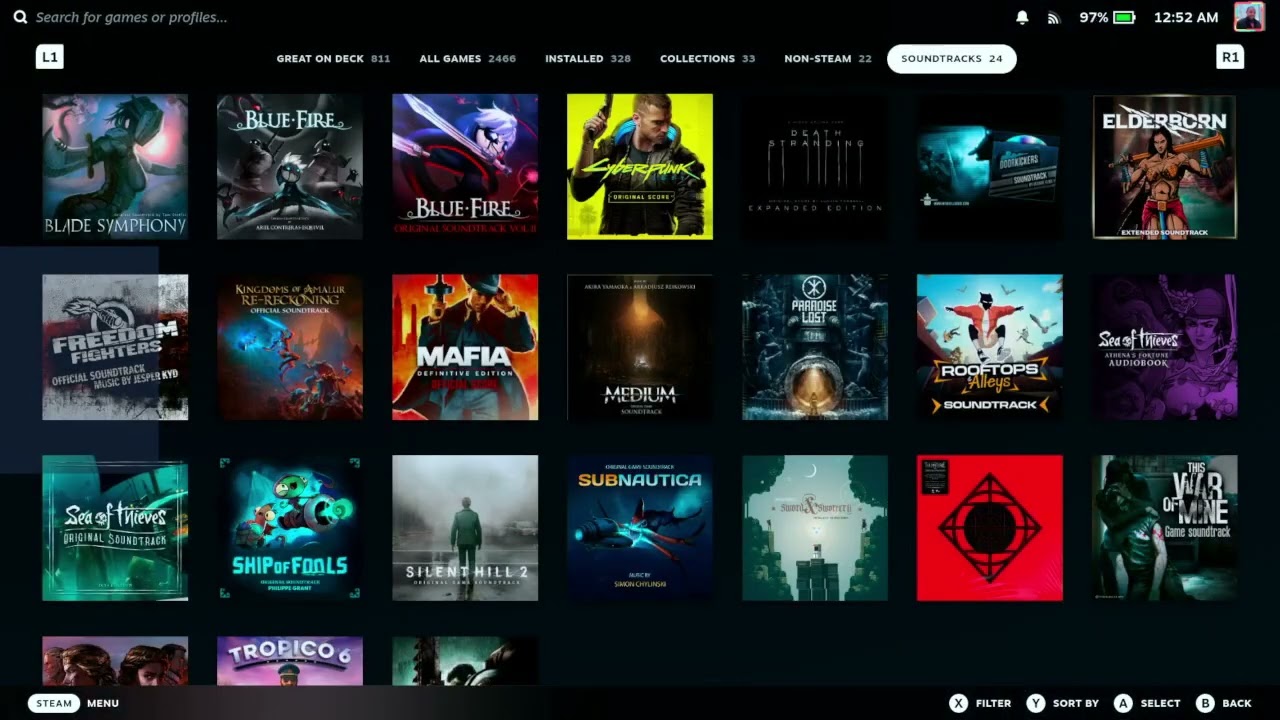Click the Sort By label
The width and height of the screenshot is (1280, 720).
tap(1076, 703)
